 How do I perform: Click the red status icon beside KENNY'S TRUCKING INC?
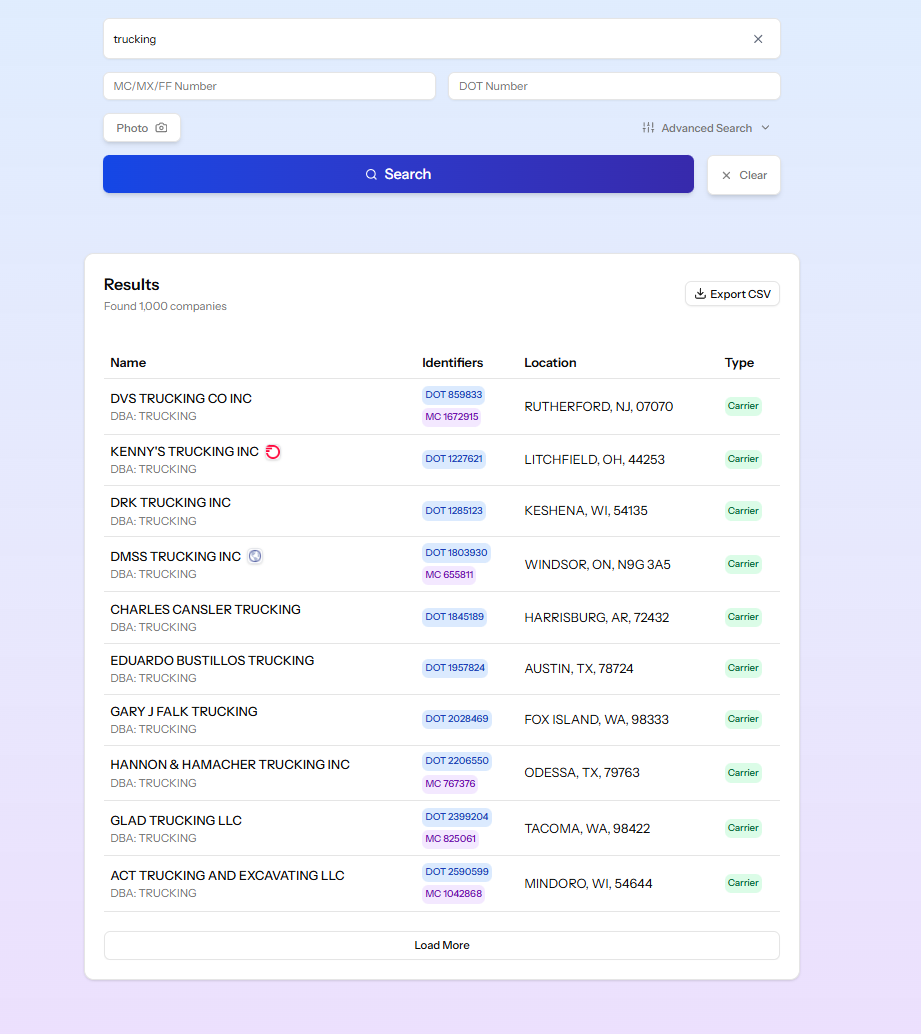pos(272,451)
